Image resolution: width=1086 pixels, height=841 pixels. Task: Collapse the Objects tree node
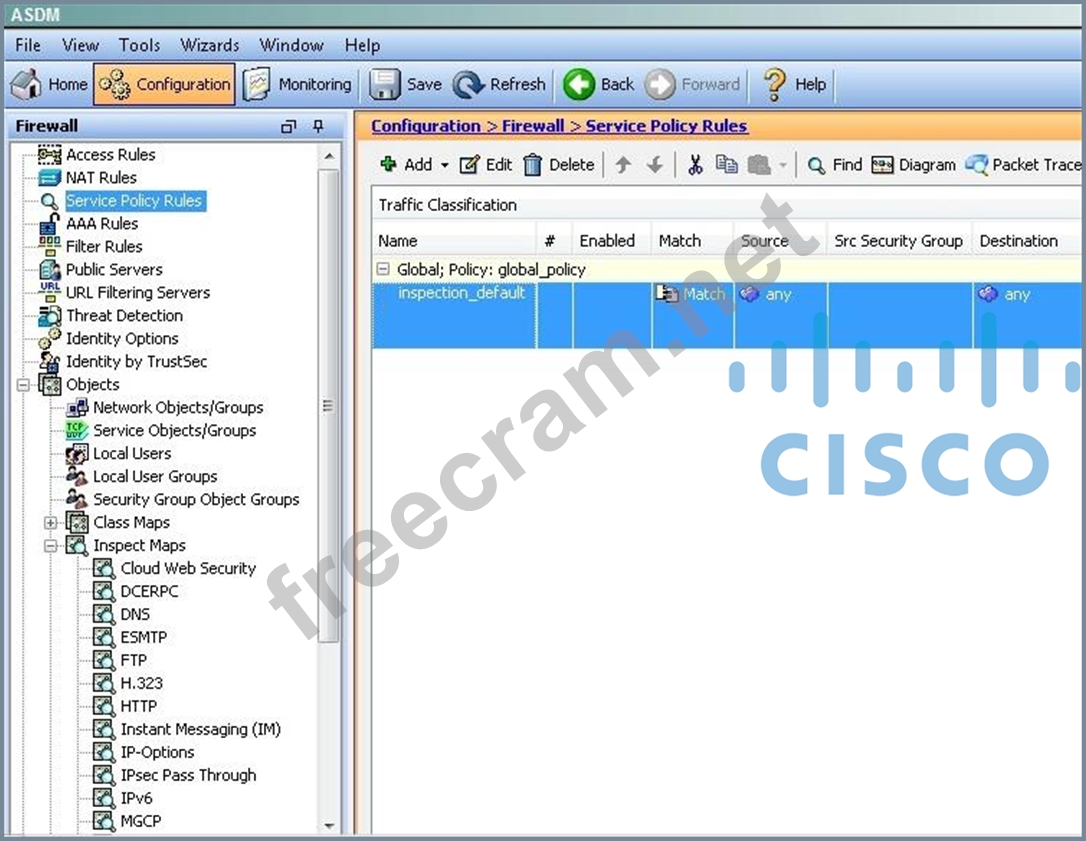(x=24, y=385)
